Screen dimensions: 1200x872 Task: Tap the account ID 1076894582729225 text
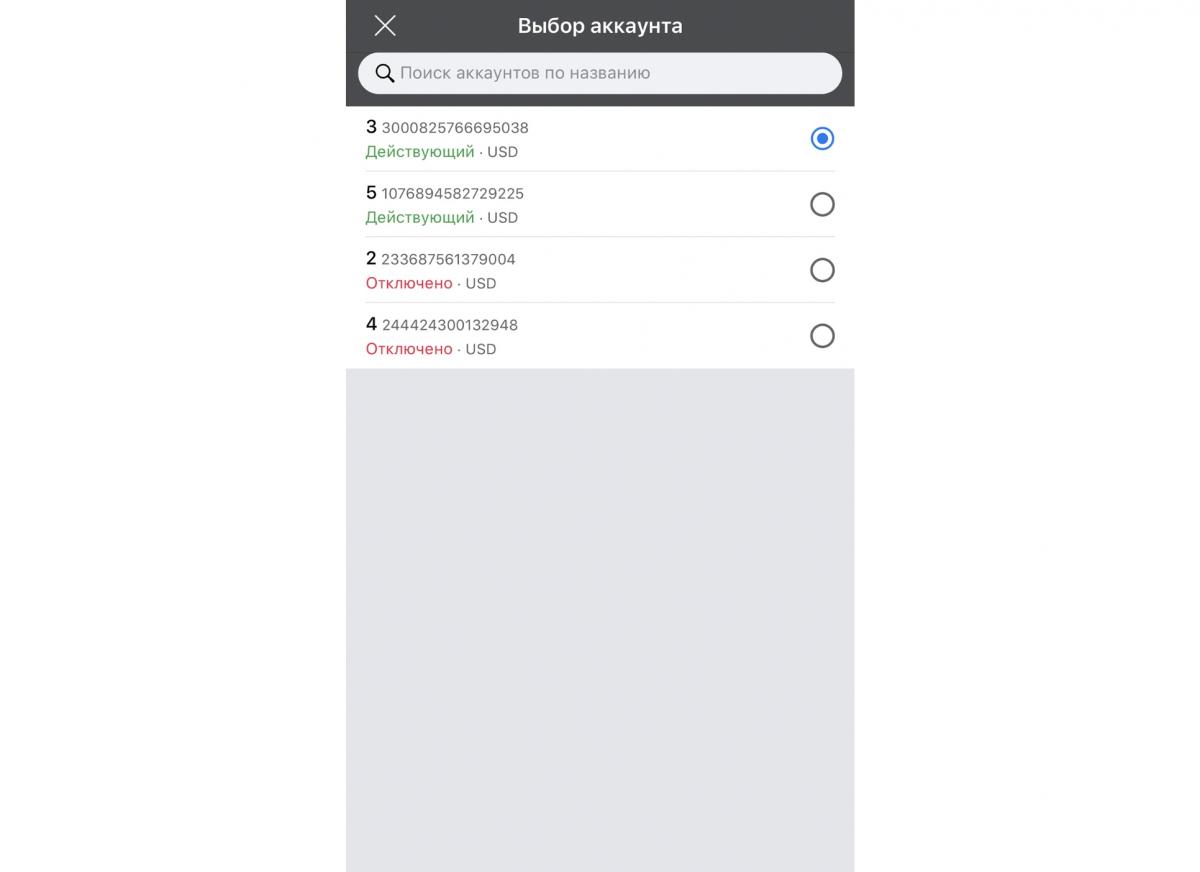pos(452,194)
